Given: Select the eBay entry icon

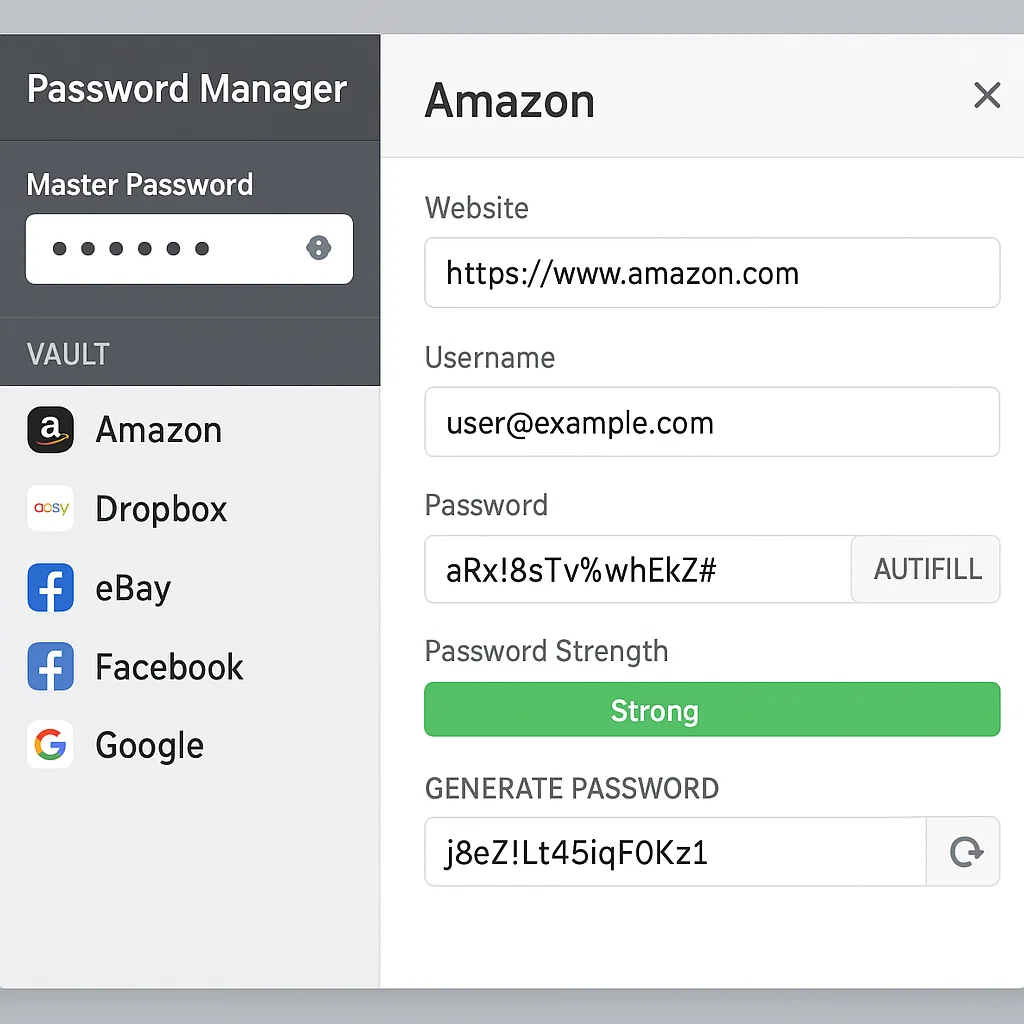Looking at the screenshot, I should click(x=50, y=588).
